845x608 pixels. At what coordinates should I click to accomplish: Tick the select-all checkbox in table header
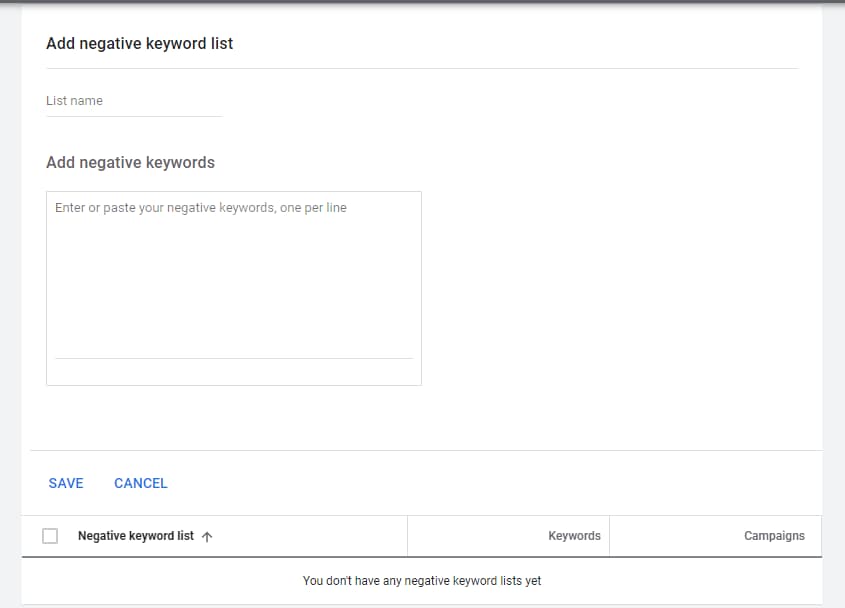click(x=50, y=536)
